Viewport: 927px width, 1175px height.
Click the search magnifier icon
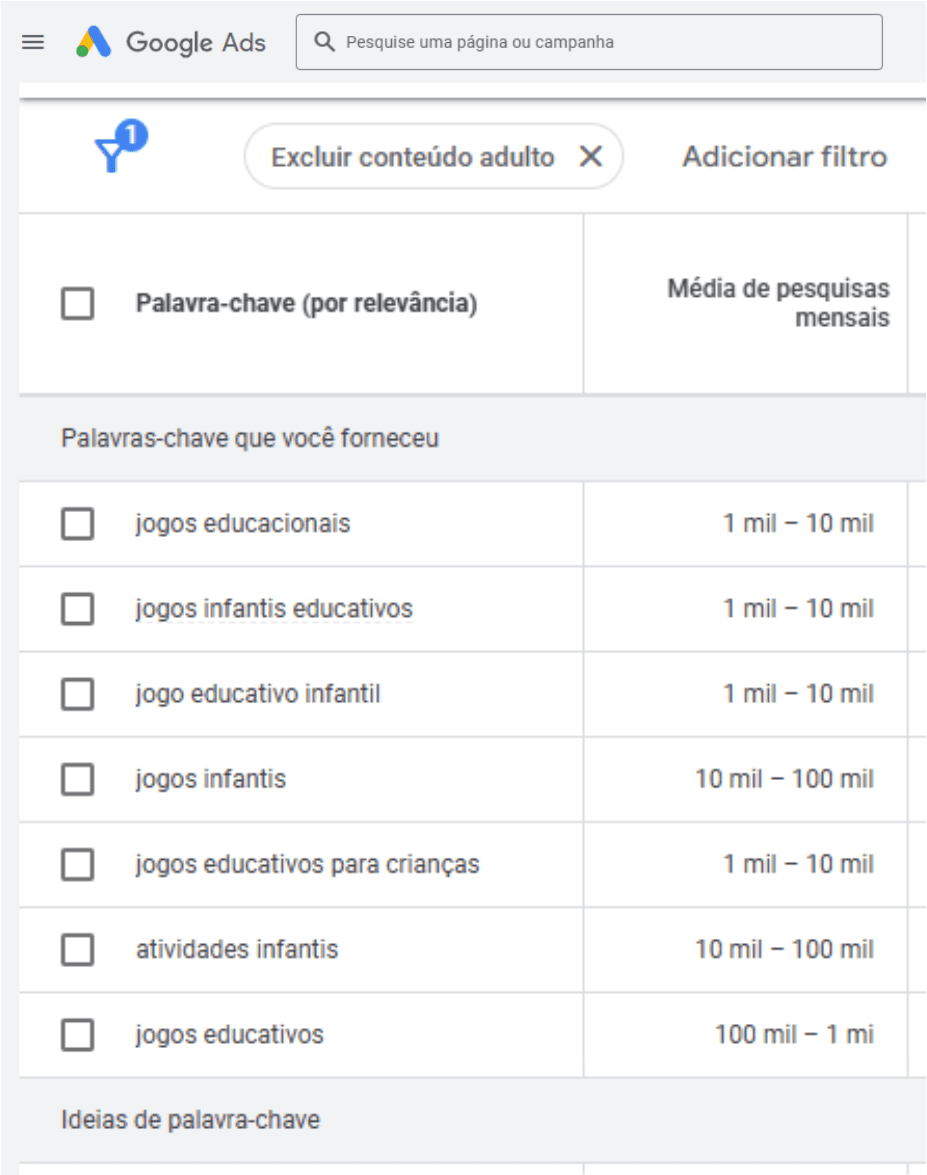point(324,42)
